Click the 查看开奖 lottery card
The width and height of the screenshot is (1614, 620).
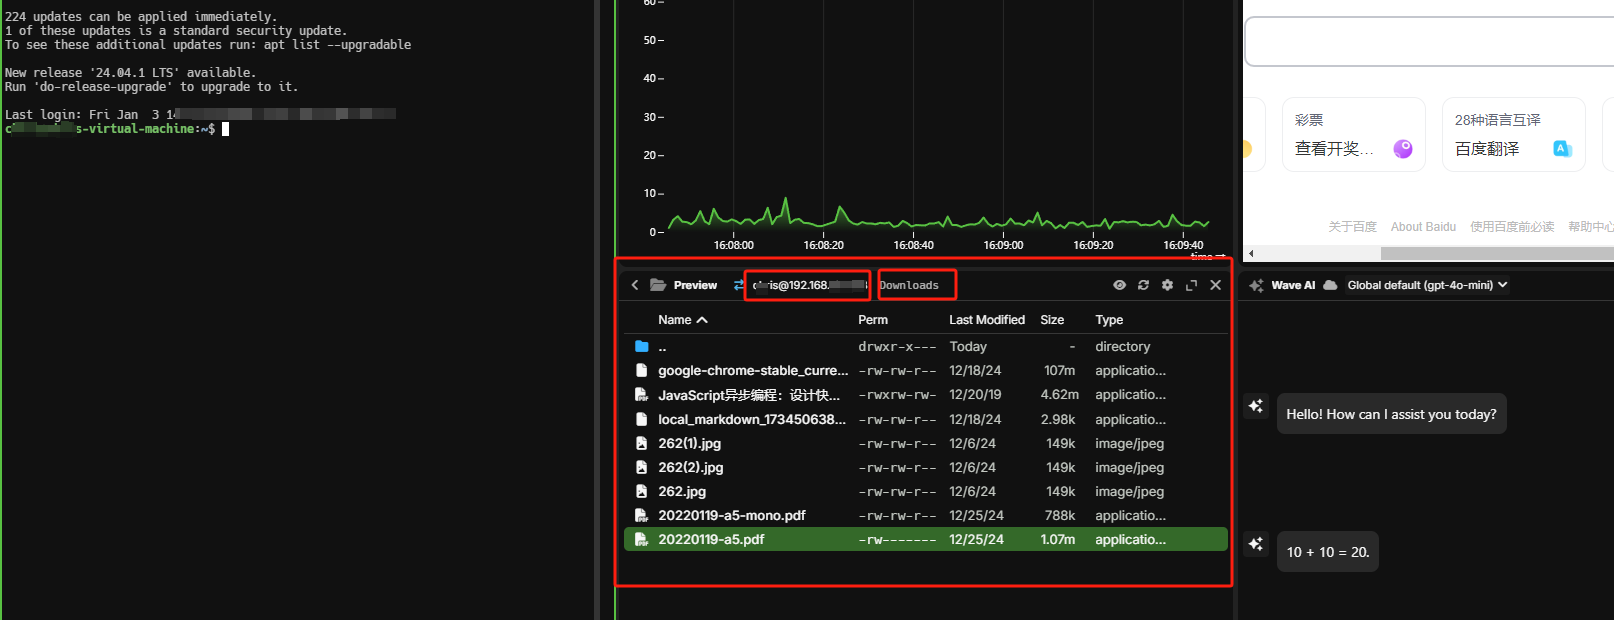coord(1353,135)
